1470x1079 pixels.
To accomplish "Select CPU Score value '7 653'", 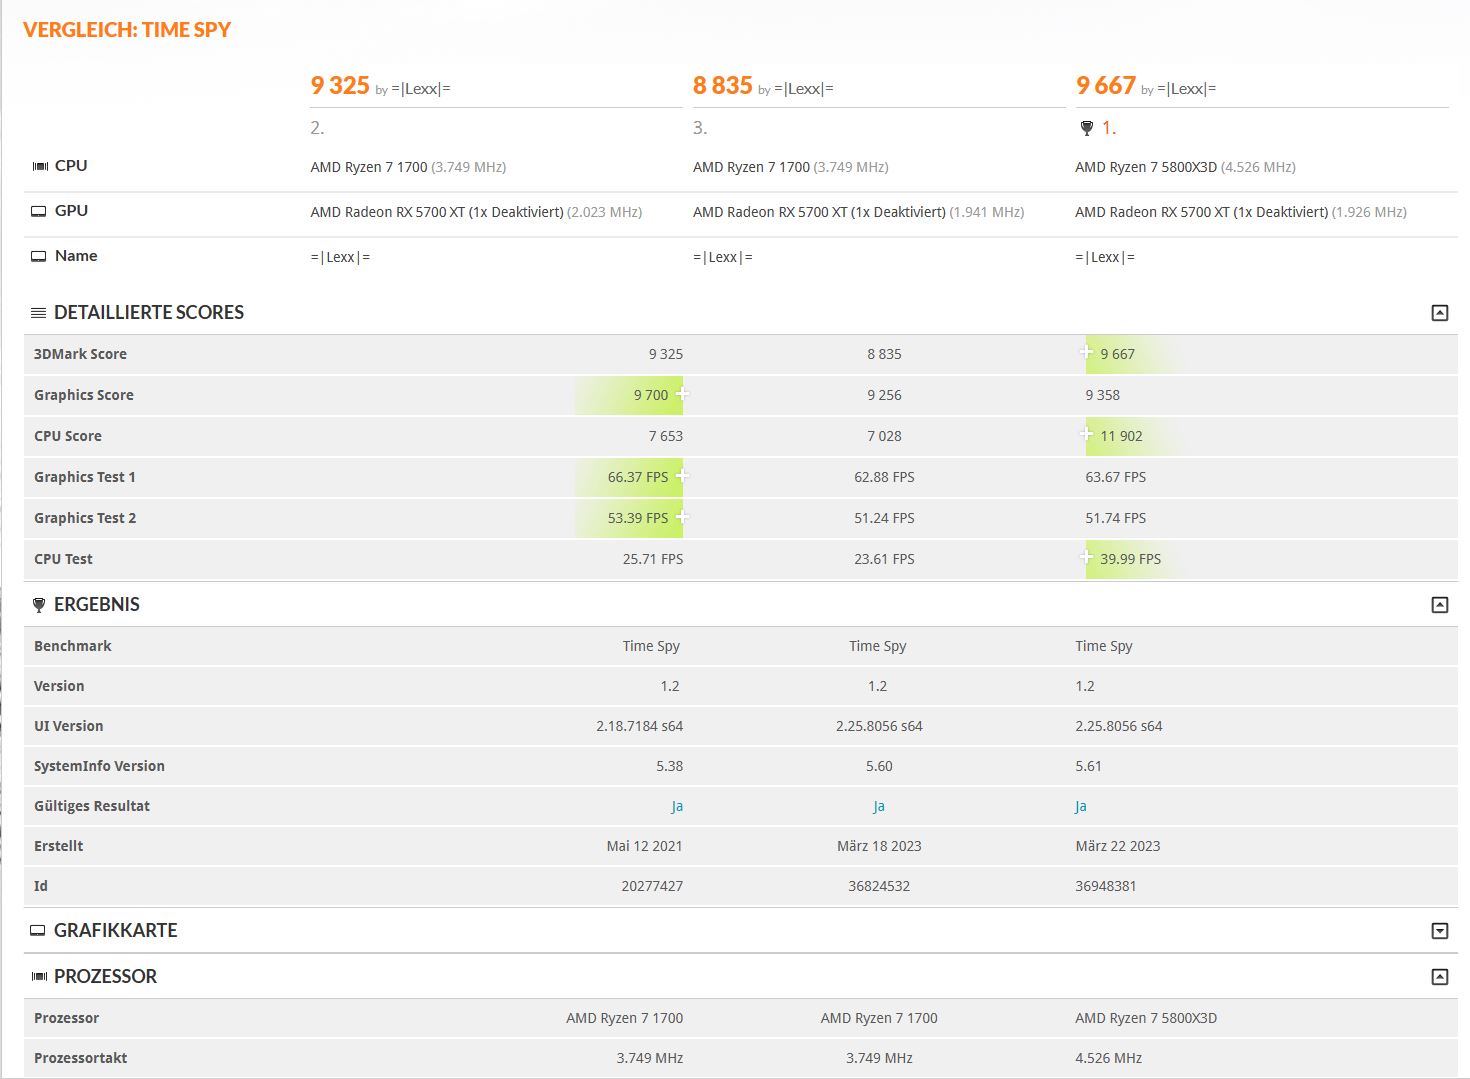I will (x=666, y=436).
